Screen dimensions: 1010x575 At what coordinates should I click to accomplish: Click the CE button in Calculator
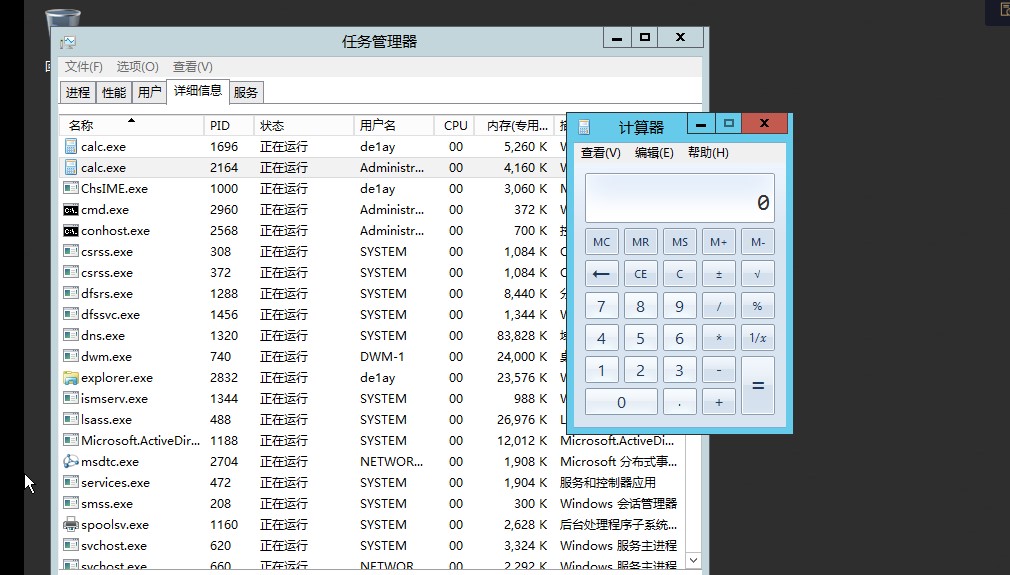click(640, 274)
